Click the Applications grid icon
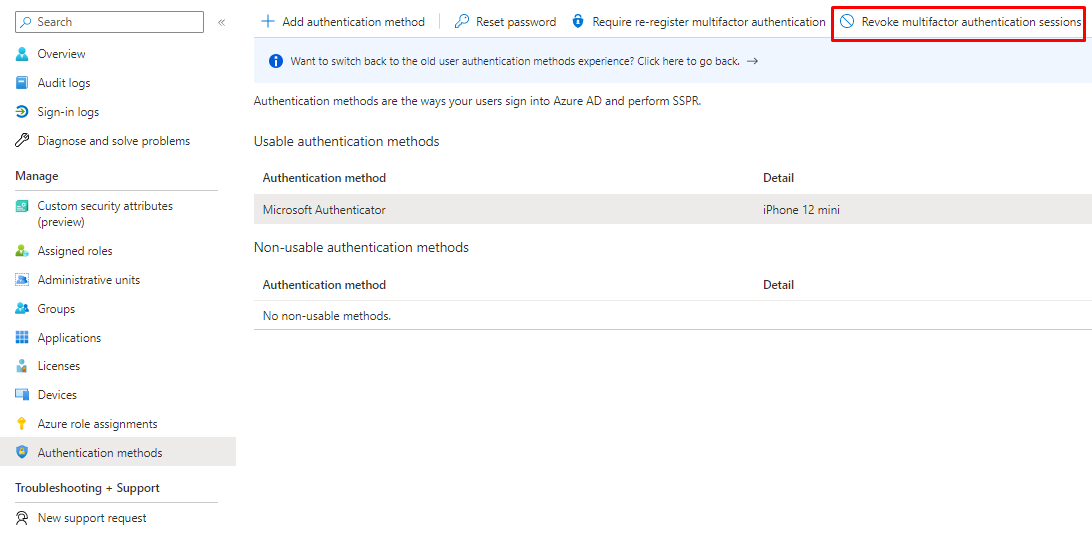 (x=22, y=338)
